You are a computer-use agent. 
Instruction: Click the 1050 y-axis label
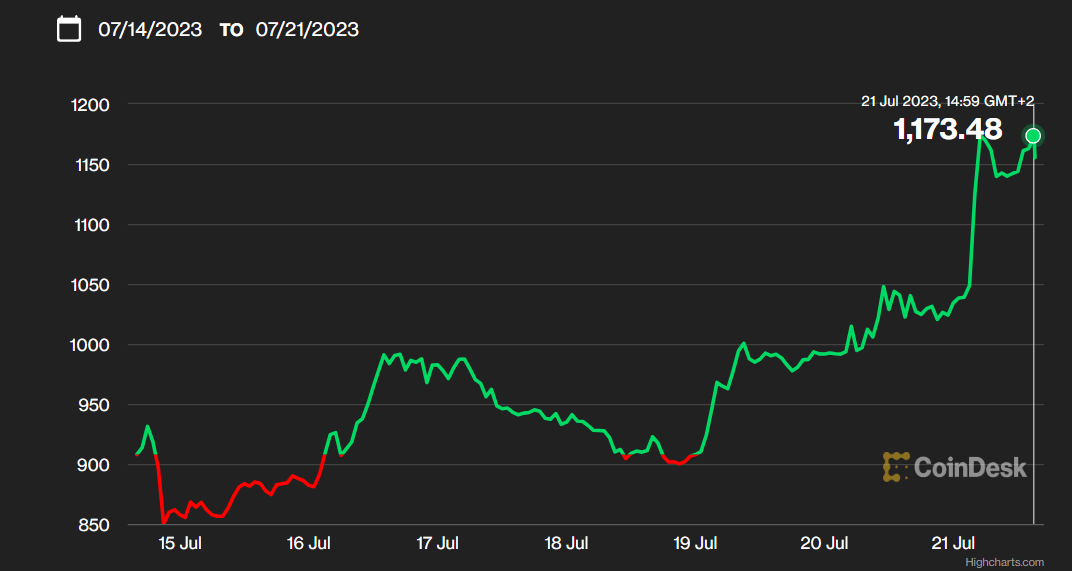(90, 285)
